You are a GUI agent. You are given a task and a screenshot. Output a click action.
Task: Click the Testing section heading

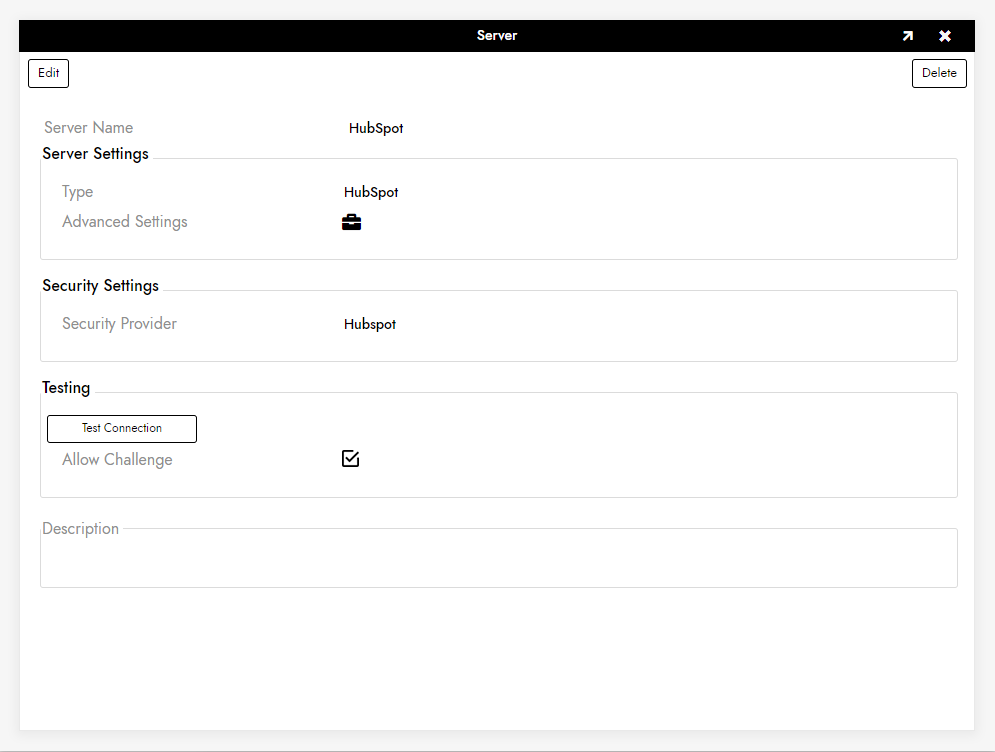66,388
